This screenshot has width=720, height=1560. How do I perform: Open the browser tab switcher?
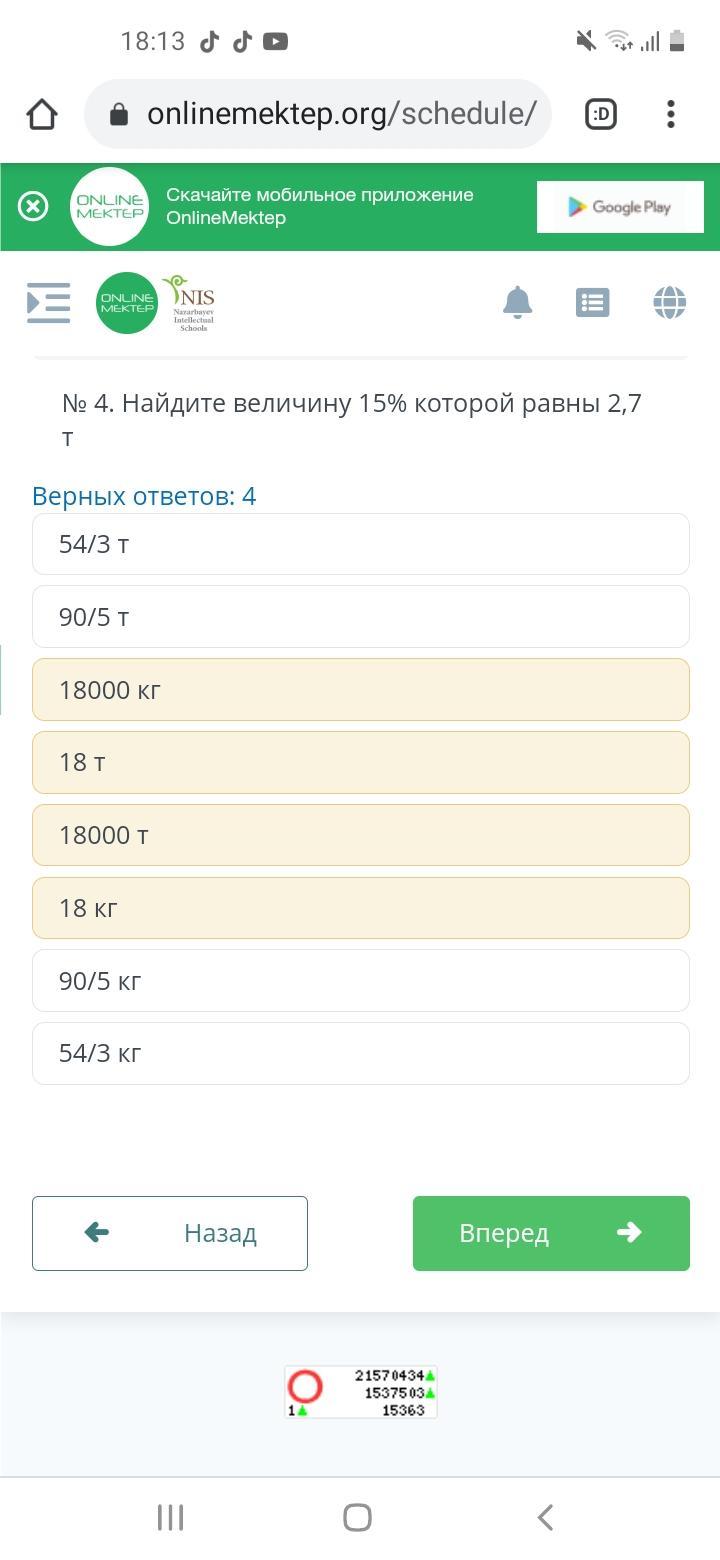(601, 114)
